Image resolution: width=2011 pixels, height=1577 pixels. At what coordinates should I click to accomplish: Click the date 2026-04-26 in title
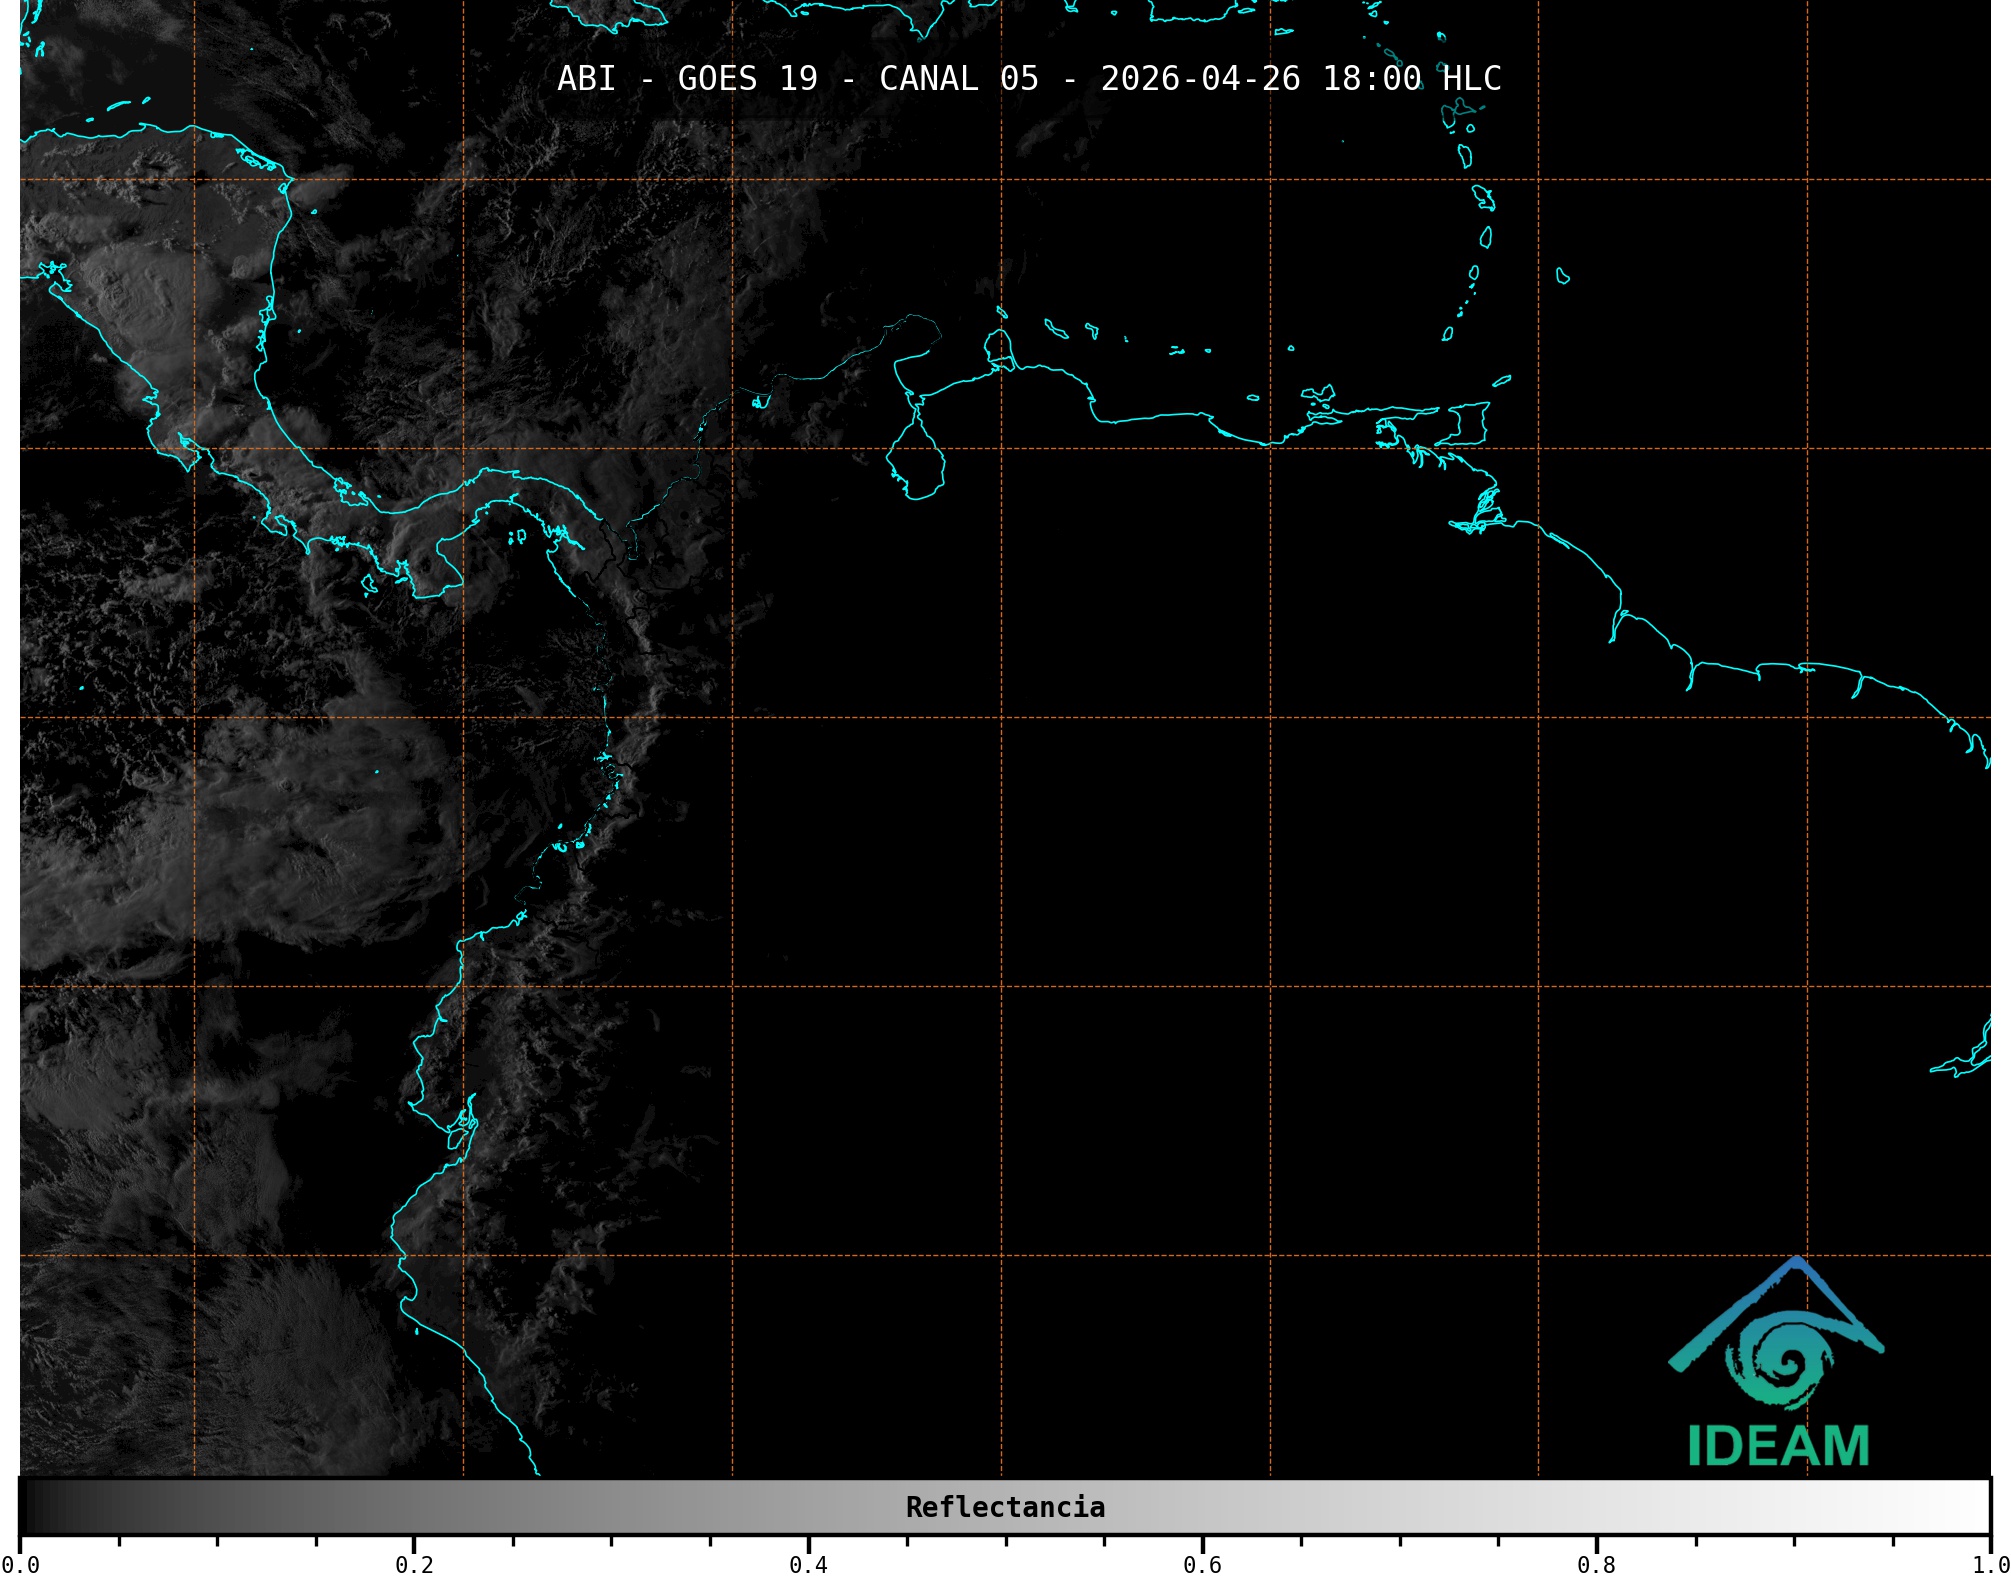tap(1200, 79)
